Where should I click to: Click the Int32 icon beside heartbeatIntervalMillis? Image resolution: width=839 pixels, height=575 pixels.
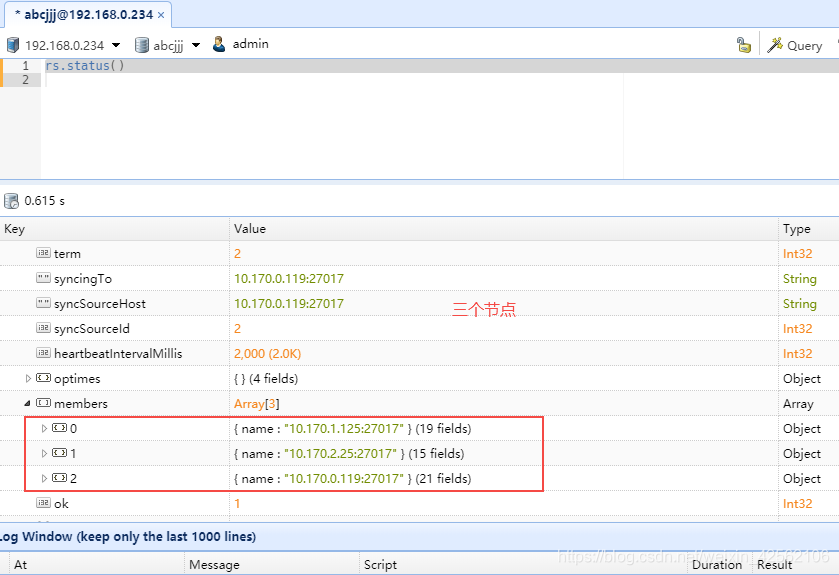click(43, 353)
